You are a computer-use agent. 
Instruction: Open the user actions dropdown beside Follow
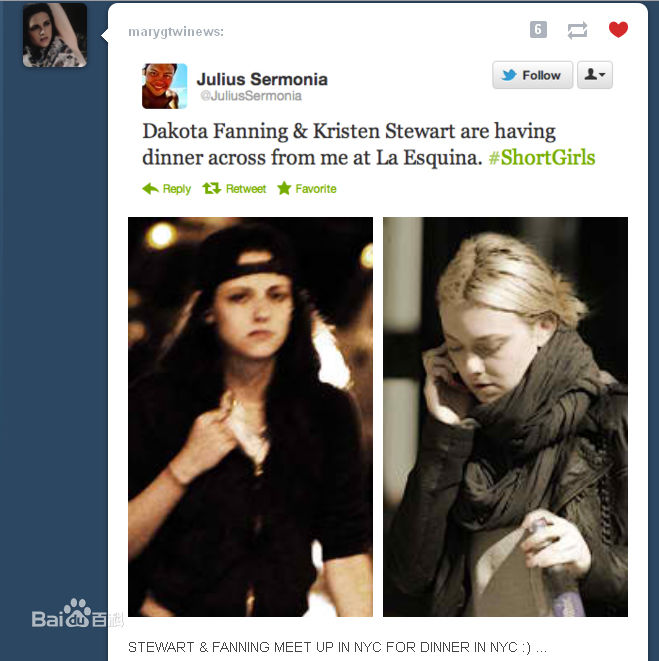pos(594,75)
